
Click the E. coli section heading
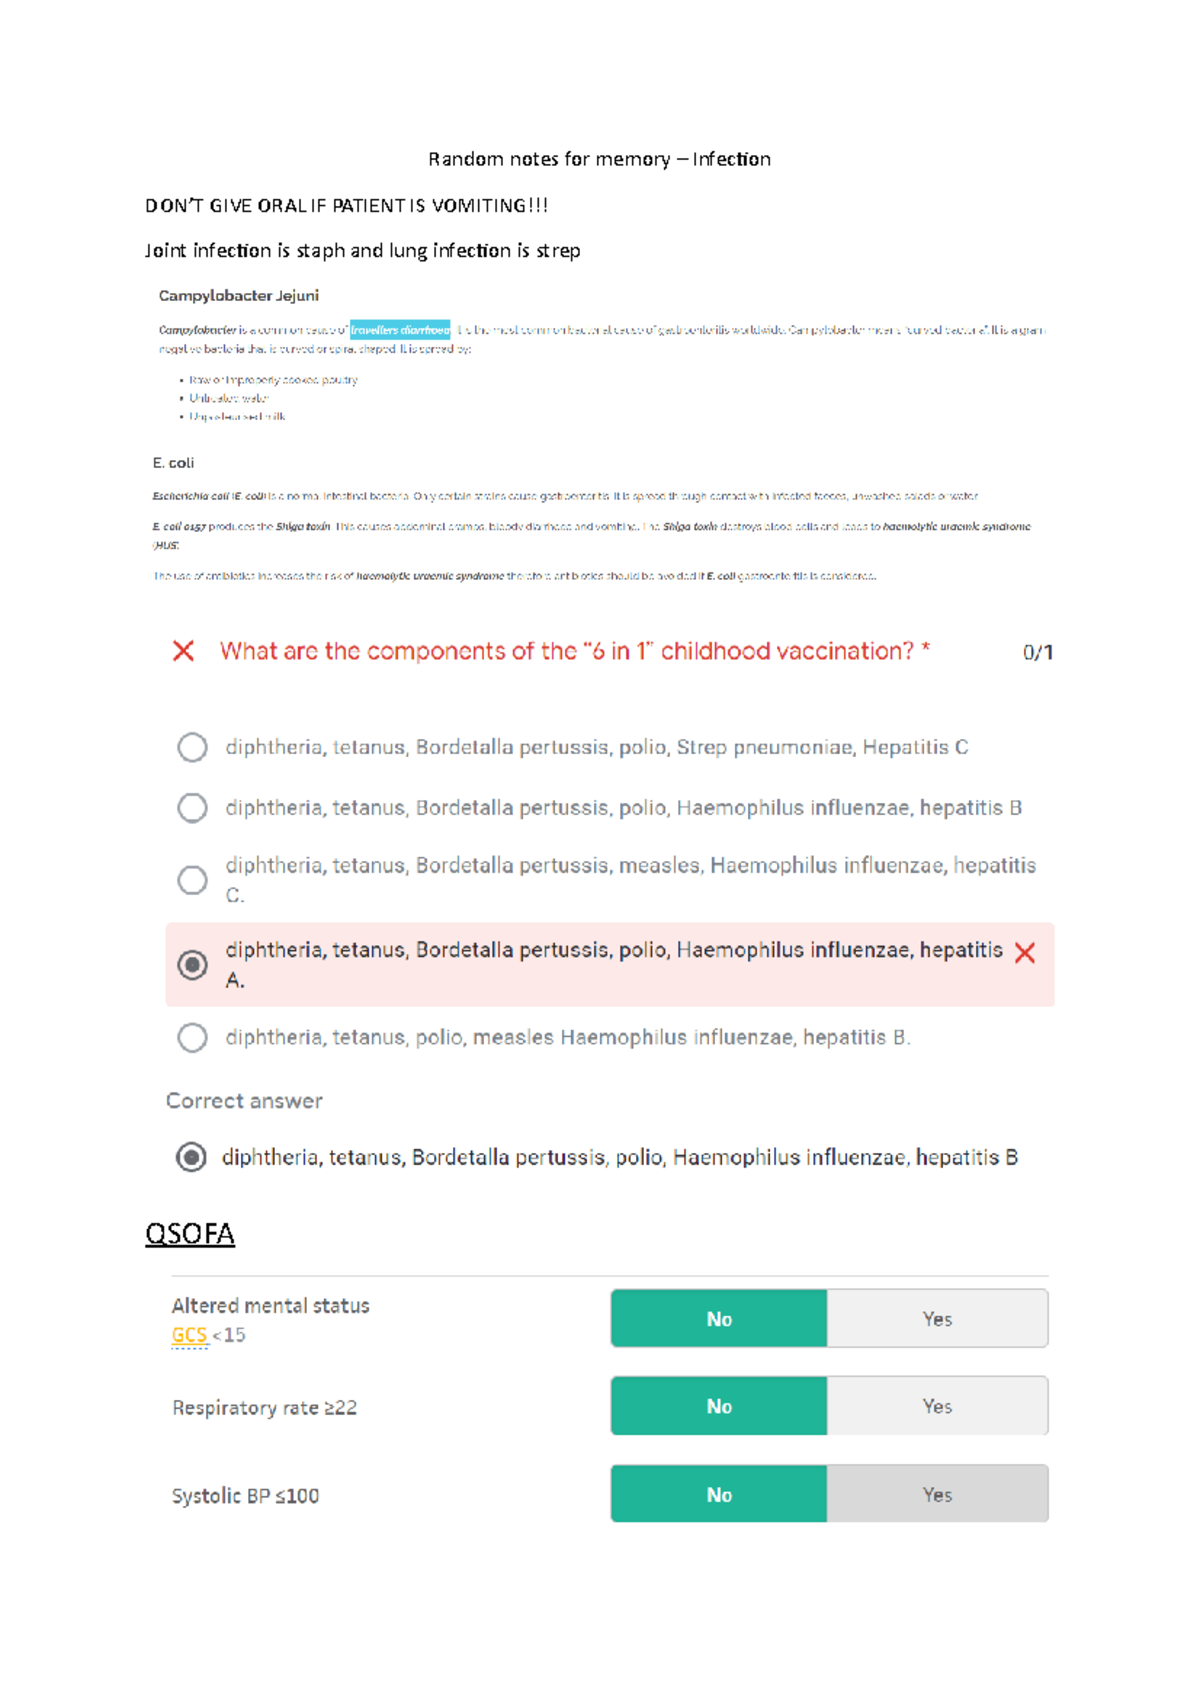tap(174, 463)
